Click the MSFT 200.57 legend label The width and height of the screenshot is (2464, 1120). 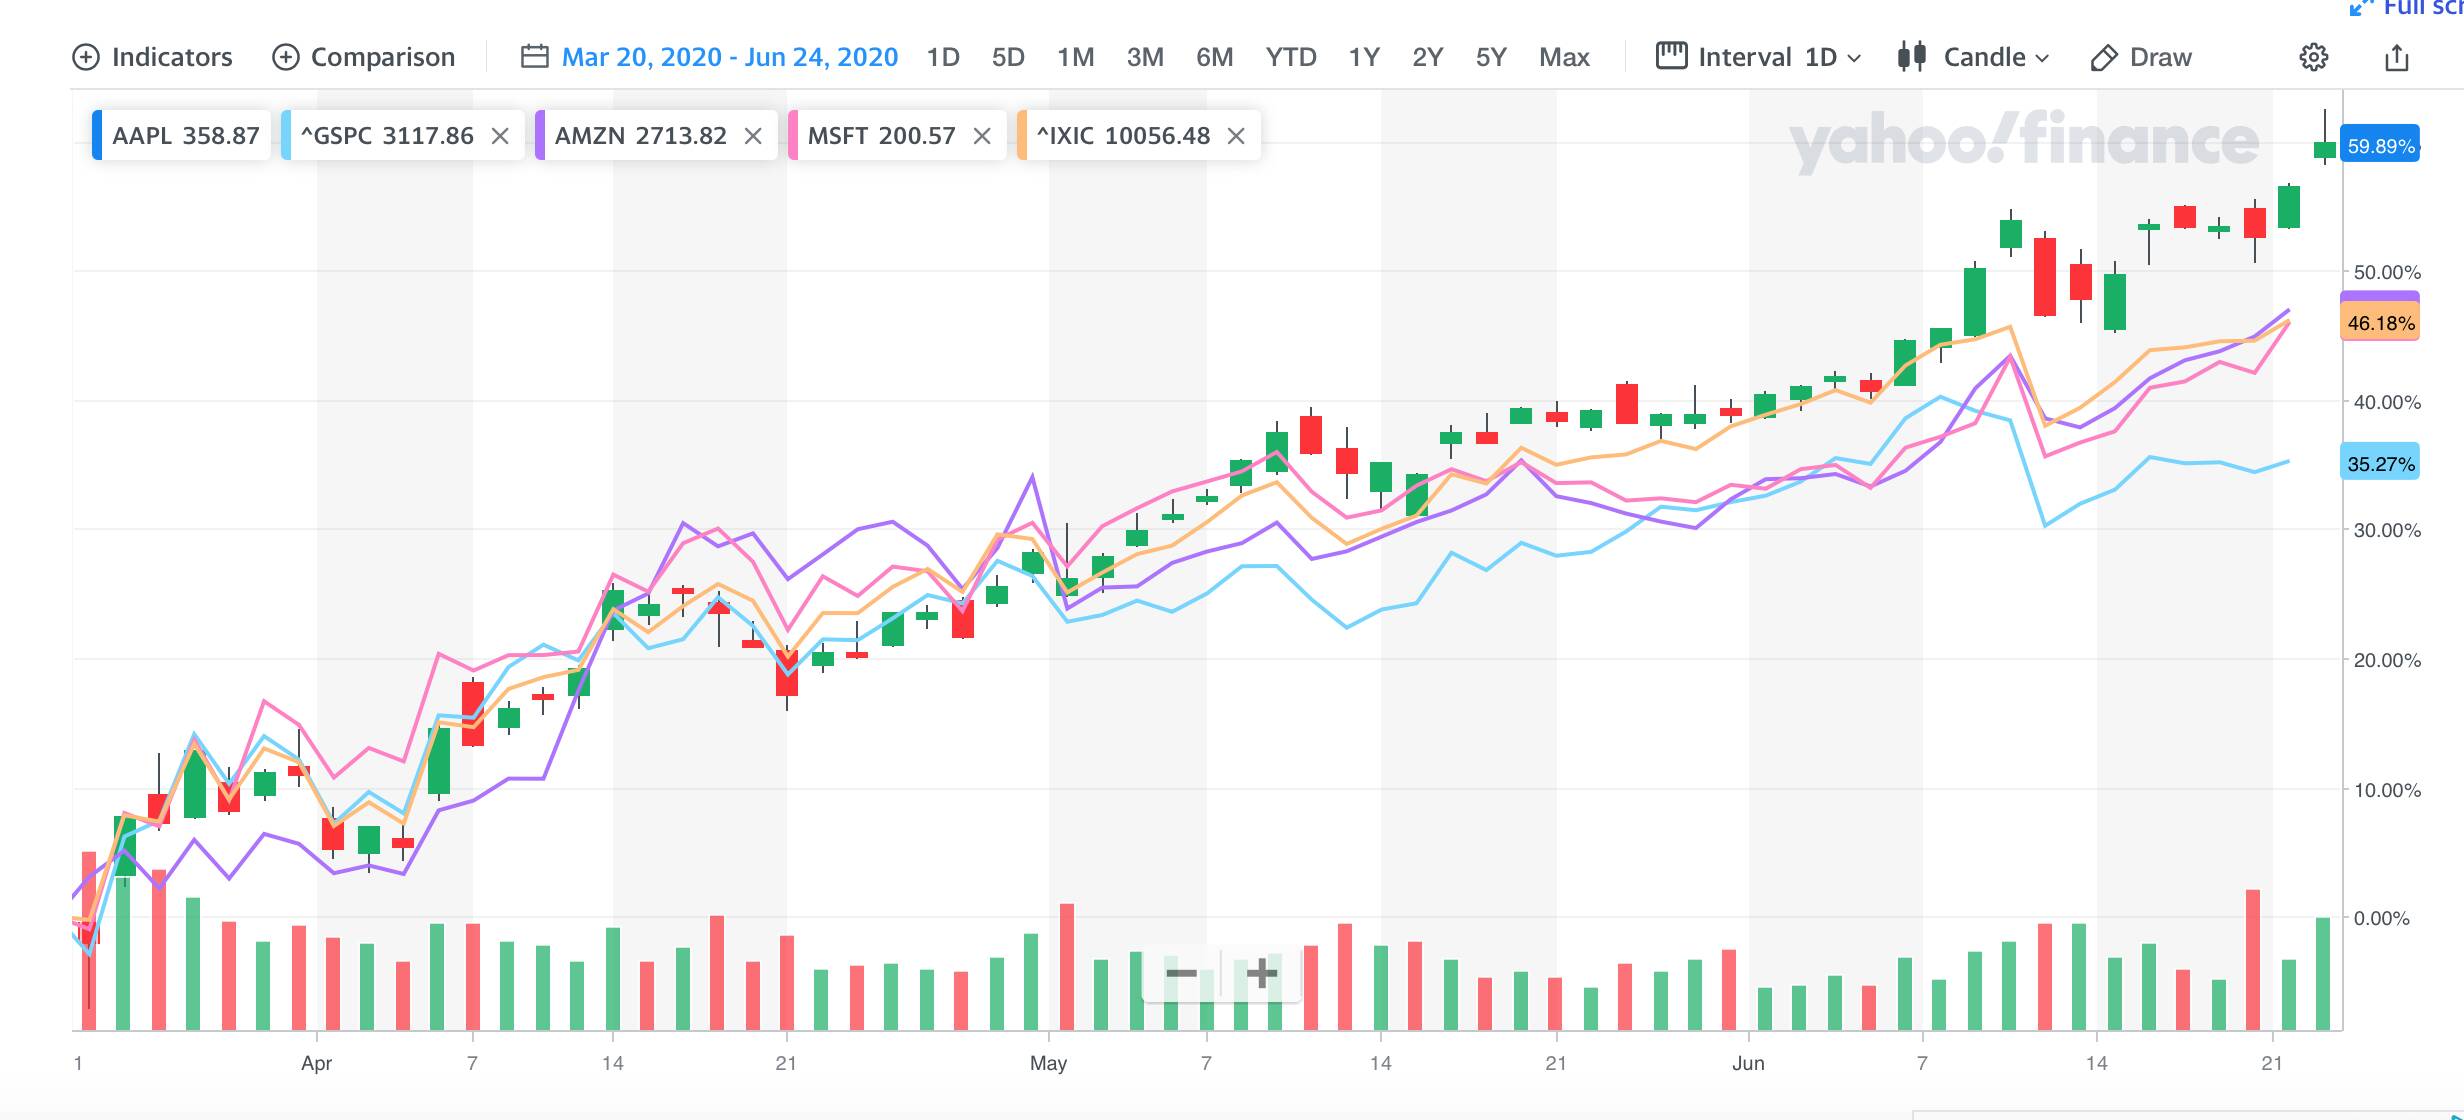[882, 136]
